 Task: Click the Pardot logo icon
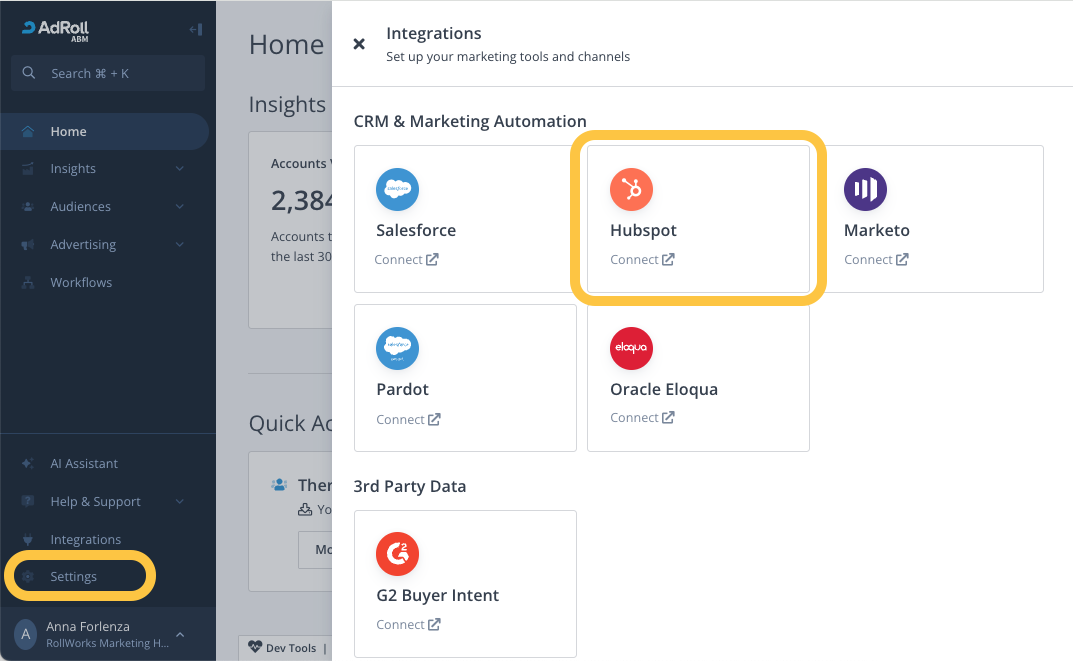(397, 348)
